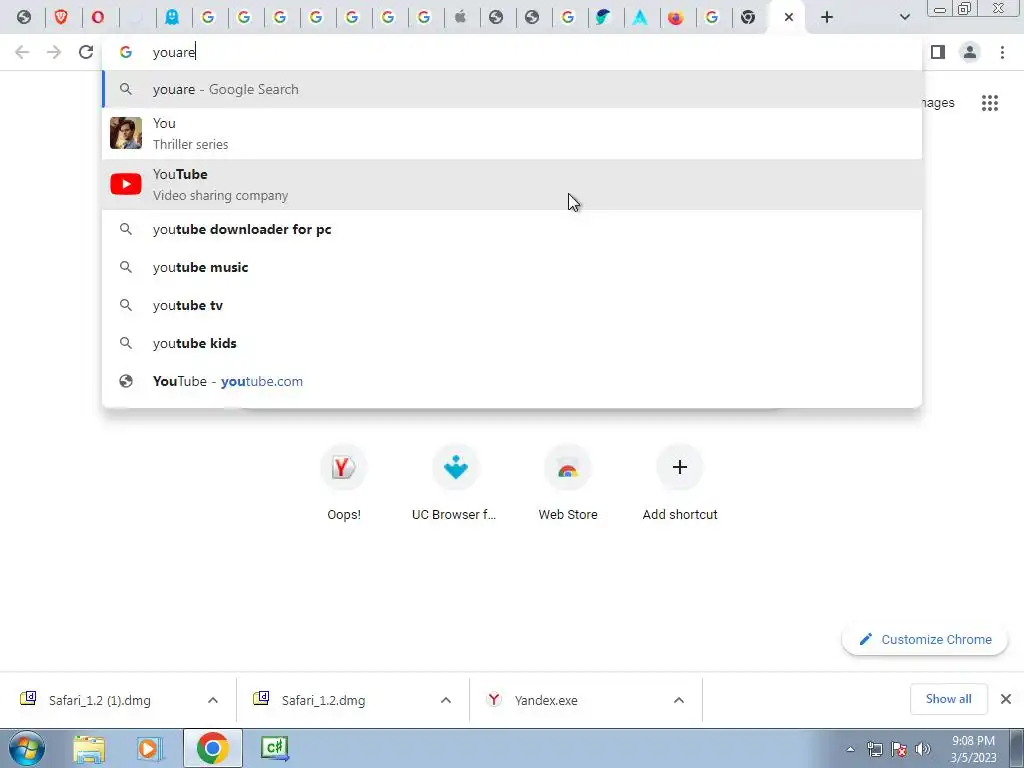Click the red YouTube logo icon
The image size is (1024, 768).
click(x=125, y=184)
